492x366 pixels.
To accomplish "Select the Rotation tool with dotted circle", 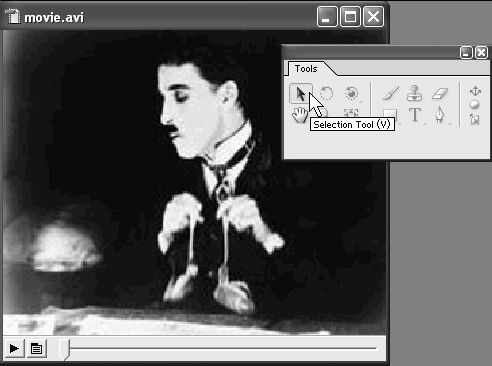I will (326, 93).
